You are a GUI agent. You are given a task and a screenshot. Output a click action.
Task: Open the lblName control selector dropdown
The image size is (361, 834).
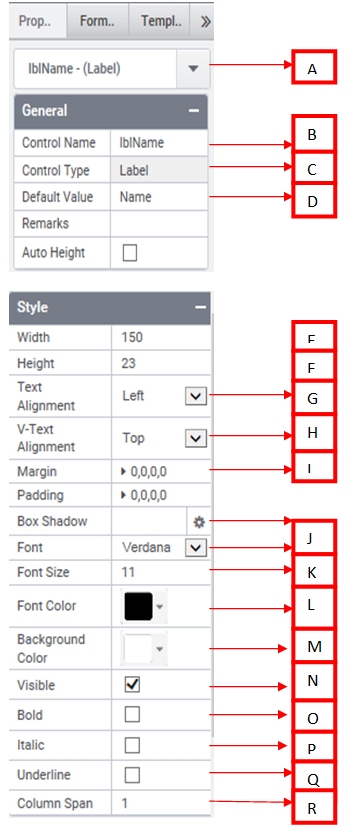(193, 69)
